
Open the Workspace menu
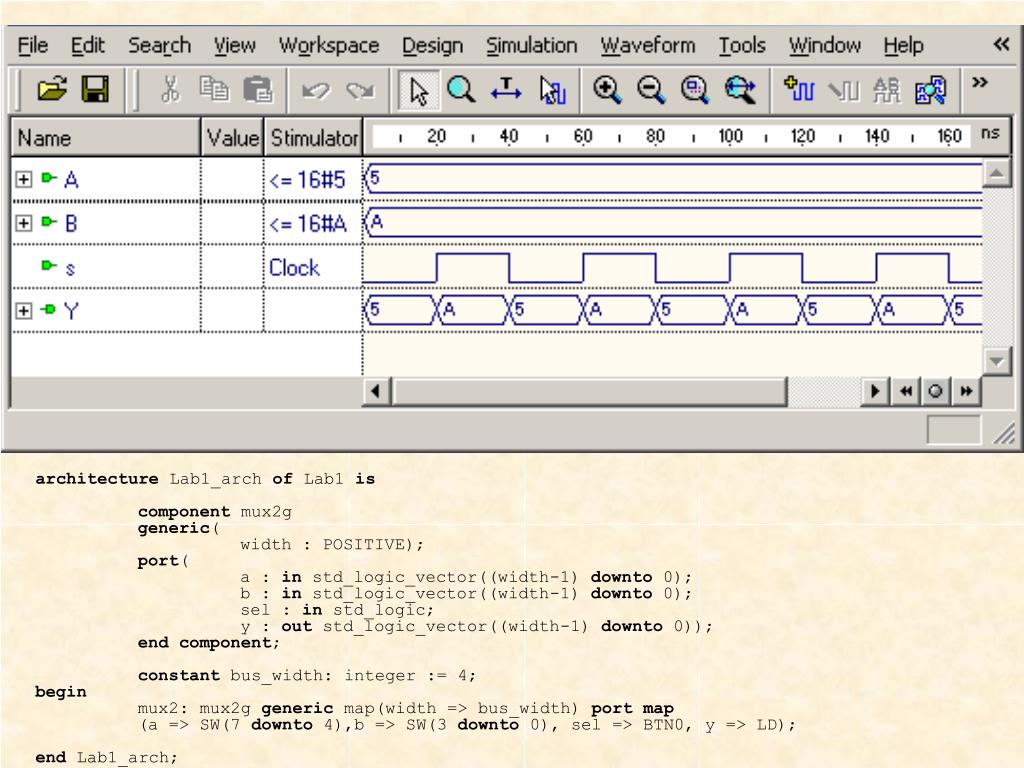[x=328, y=45]
